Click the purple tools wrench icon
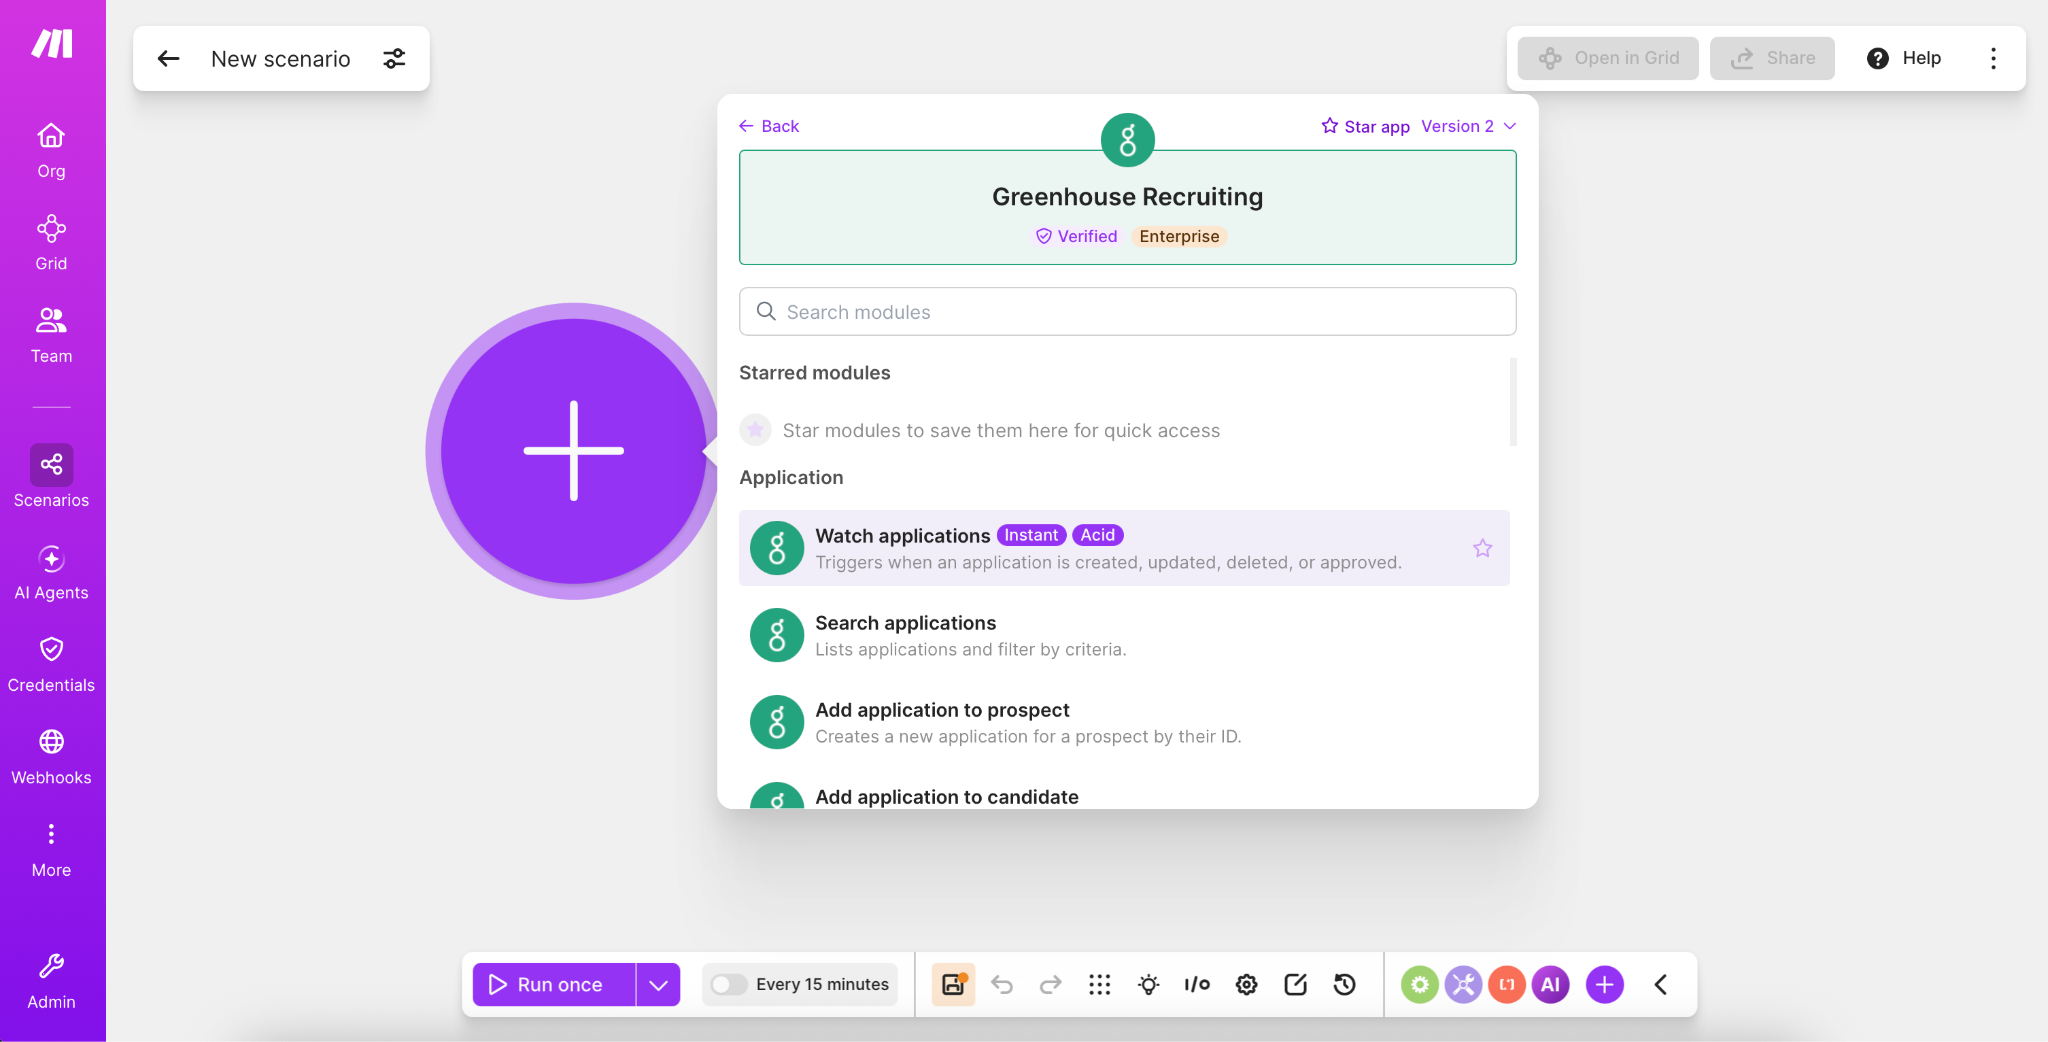 tap(1463, 985)
